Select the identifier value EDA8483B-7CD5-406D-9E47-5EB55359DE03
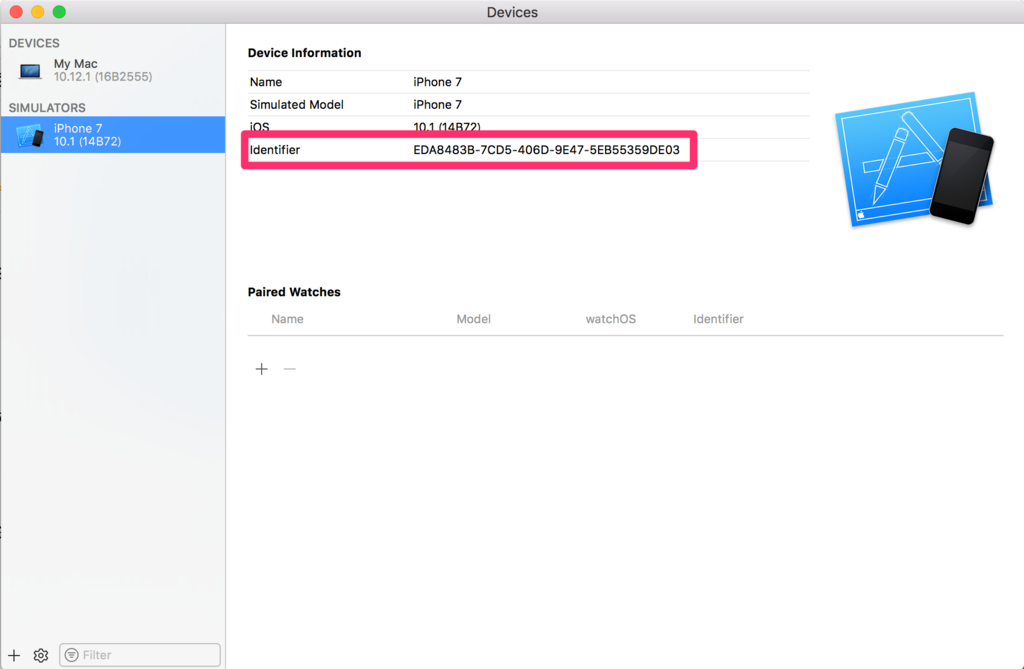Image resolution: width=1024 pixels, height=669 pixels. tap(546, 150)
